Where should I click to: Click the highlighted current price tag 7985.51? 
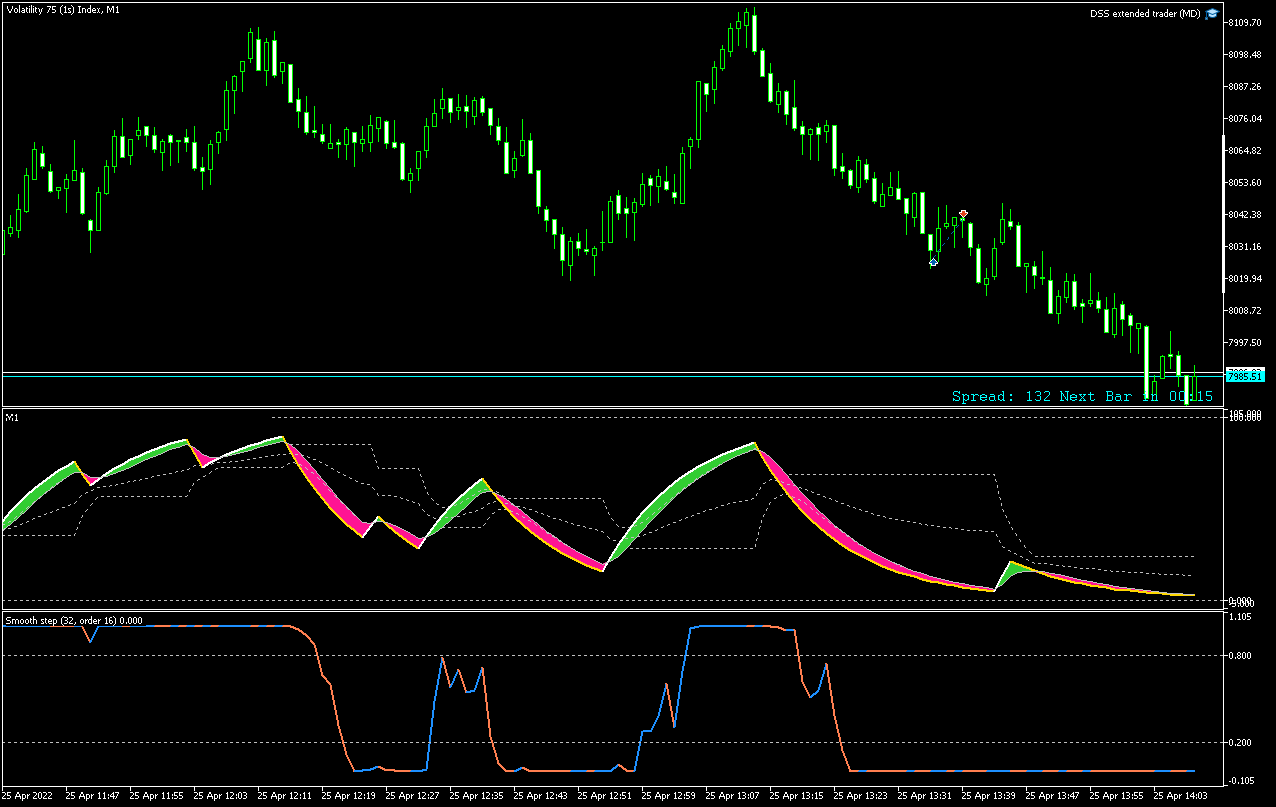pyautogui.click(x=1246, y=376)
